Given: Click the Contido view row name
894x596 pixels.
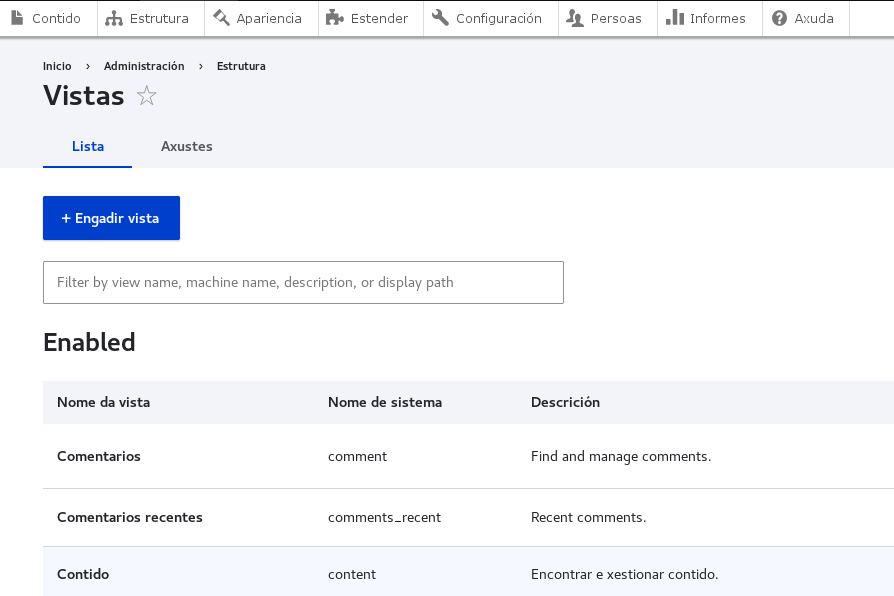Looking at the screenshot, I should coord(83,574).
